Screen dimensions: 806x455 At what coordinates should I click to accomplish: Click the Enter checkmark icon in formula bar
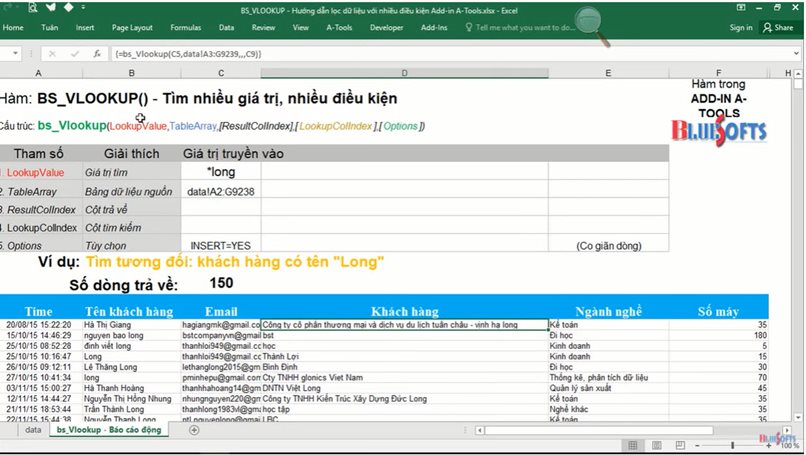(x=75, y=53)
